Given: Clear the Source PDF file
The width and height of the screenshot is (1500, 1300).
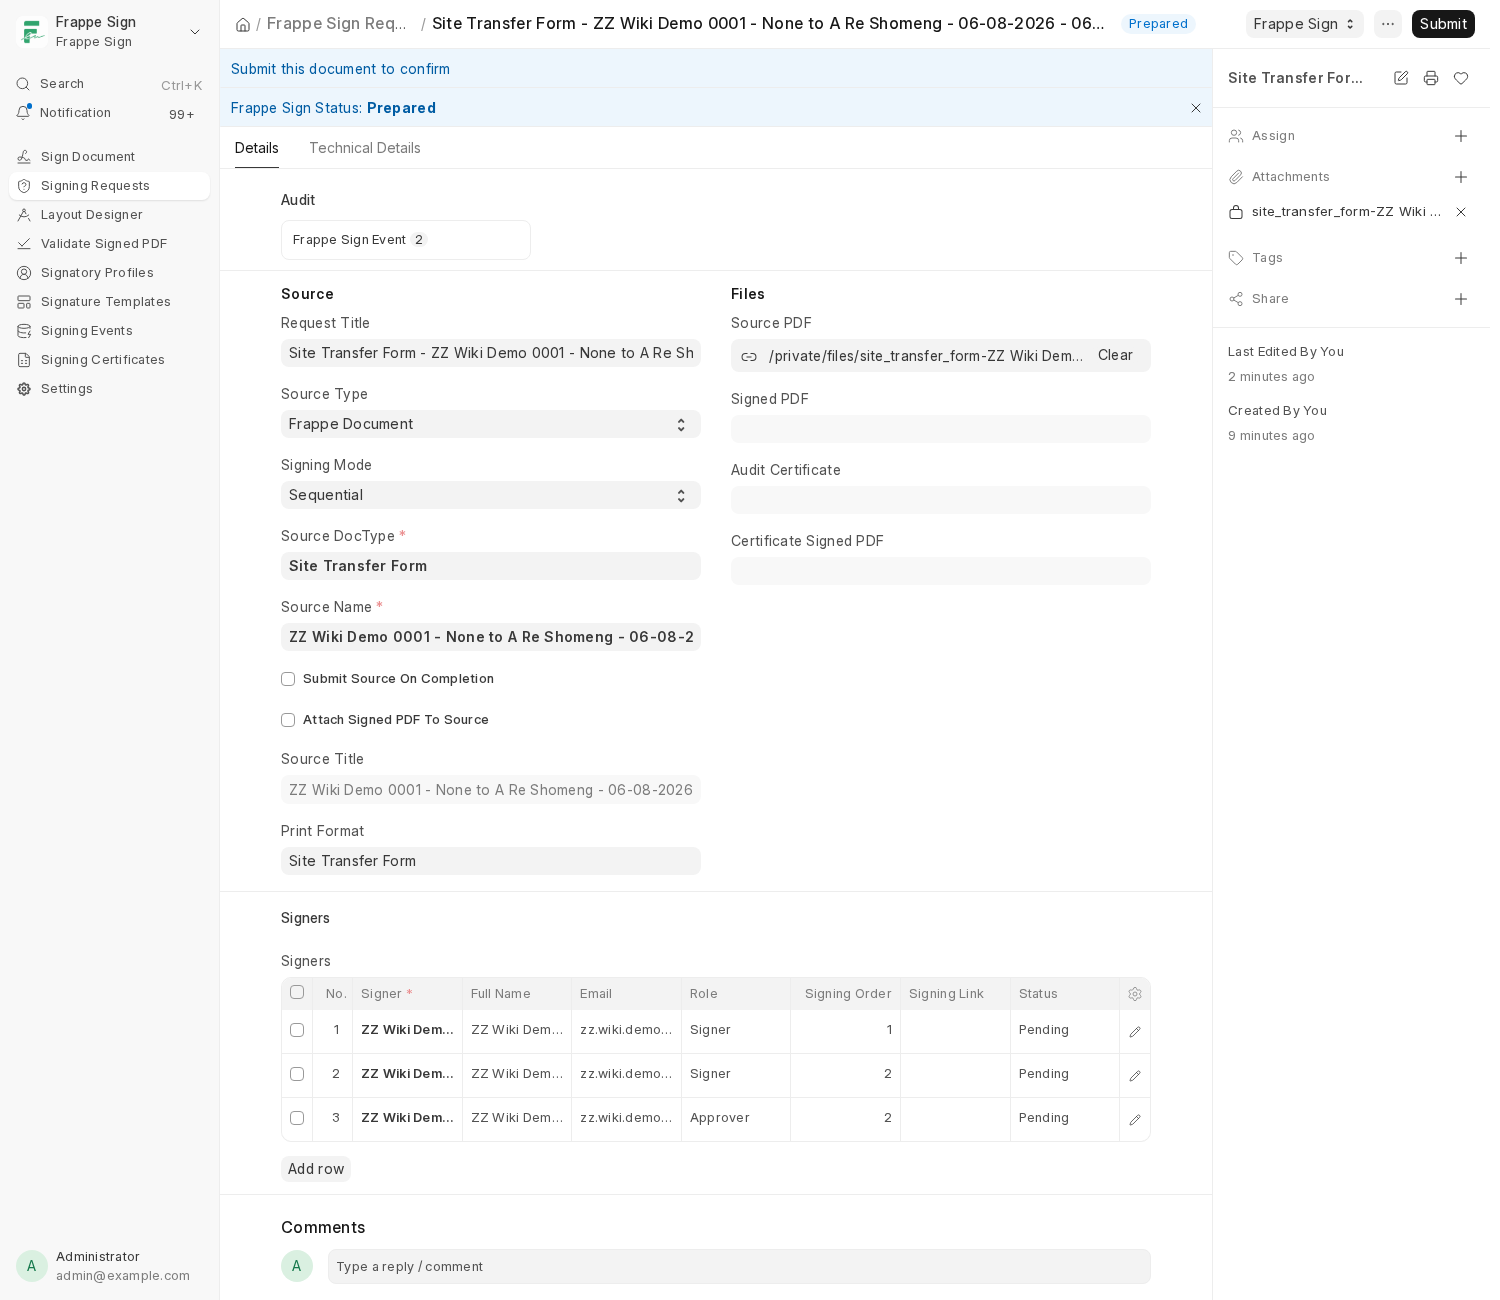Looking at the screenshot, I should [x=1115, y=355].
